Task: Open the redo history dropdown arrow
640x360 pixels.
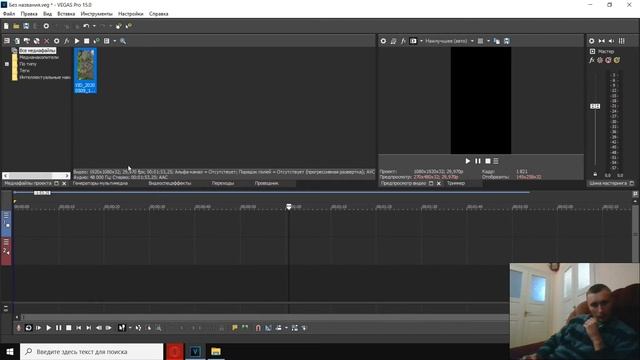Action: pyautogui.click(x=110, y=26)
